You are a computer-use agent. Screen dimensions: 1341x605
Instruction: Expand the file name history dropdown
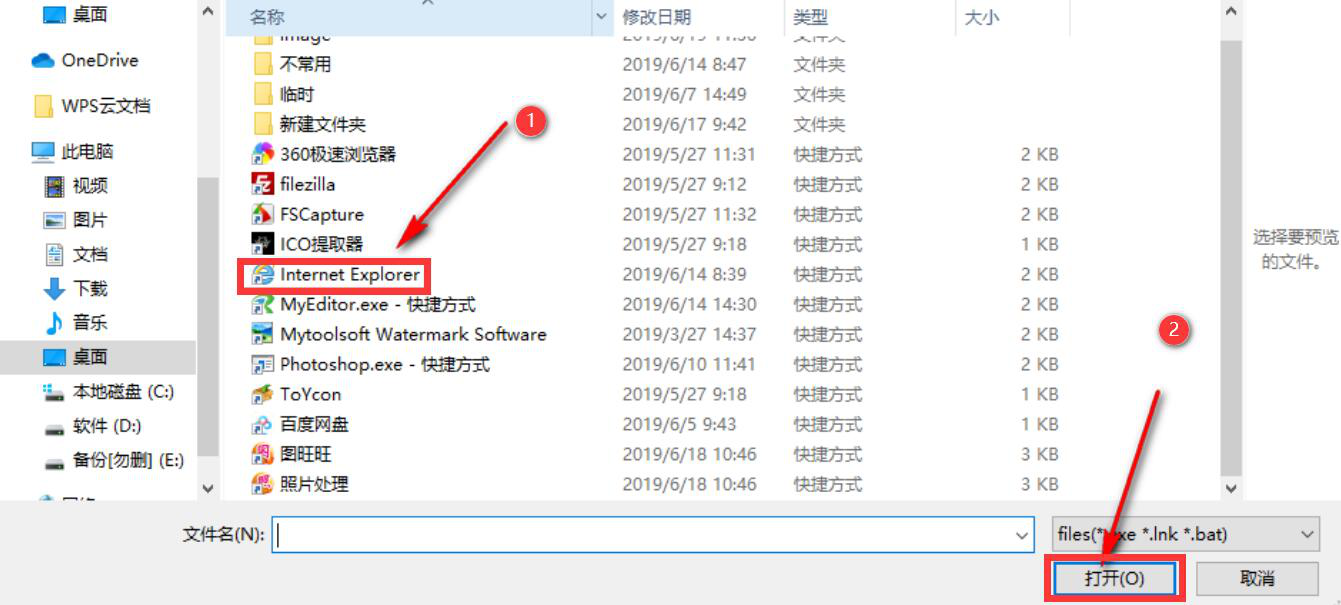pyautogui.click(x=1022, y=535)
